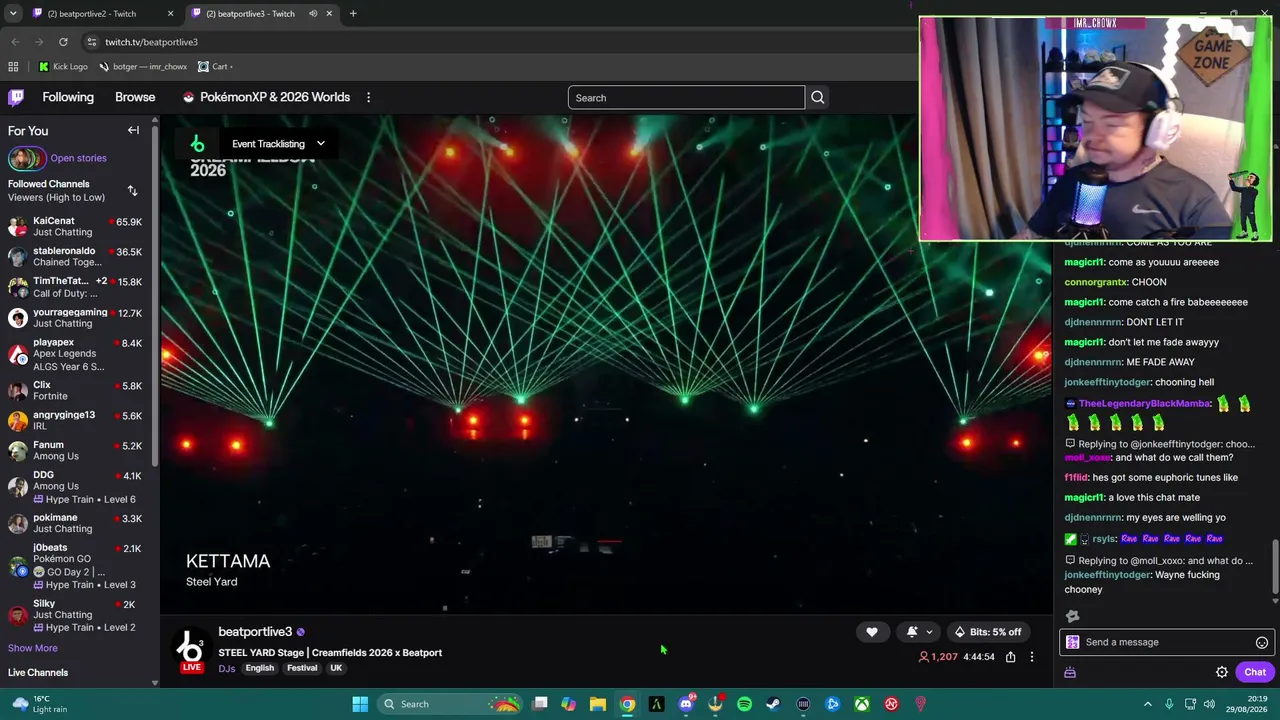The width and height of the screenshot is (1280, 720).
Task: Reload the Twitch page
Action: tap(63, 42)
